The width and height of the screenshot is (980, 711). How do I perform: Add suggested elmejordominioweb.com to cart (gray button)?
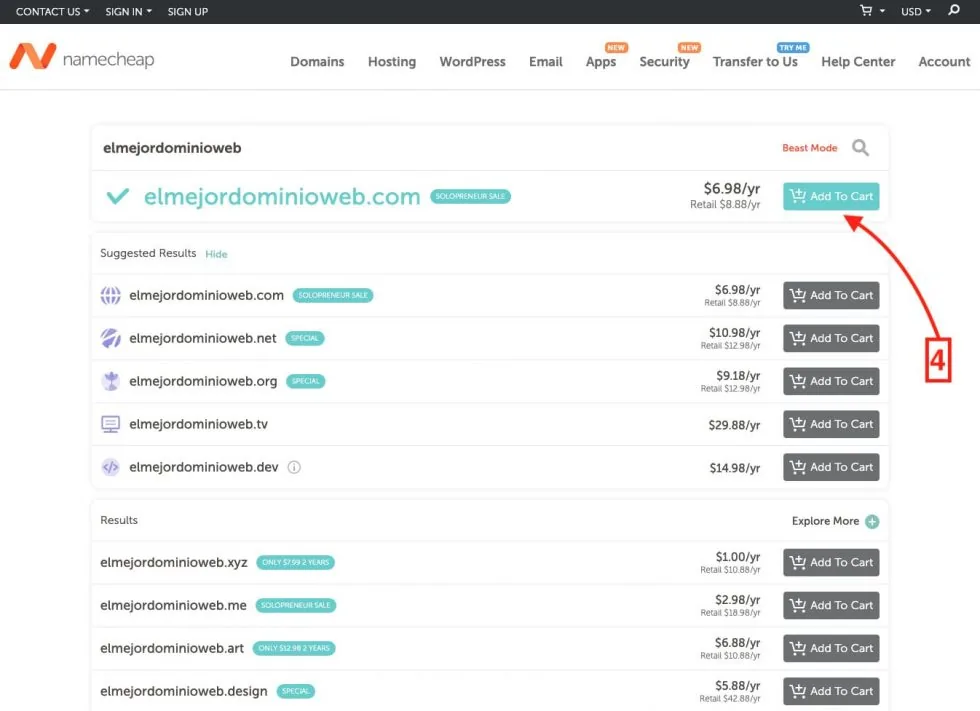coord(831,295)
